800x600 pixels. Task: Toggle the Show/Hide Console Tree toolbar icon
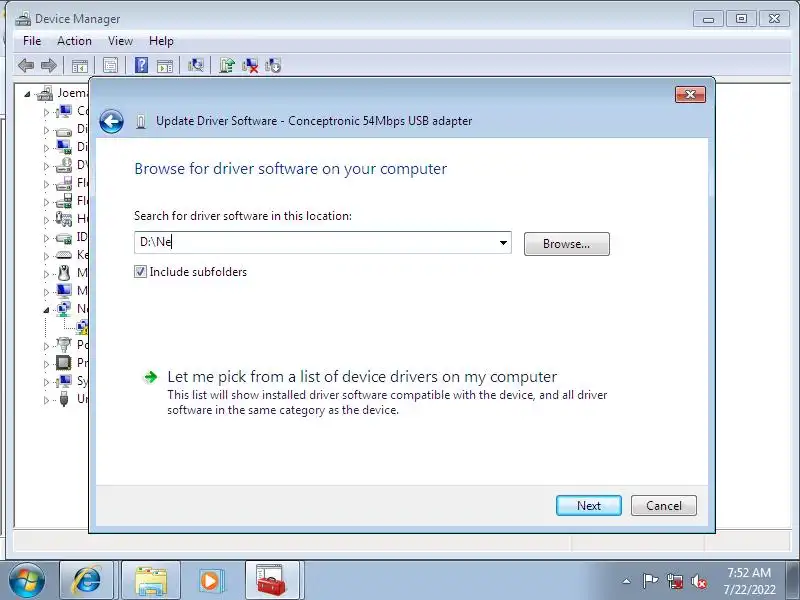point(80,66)
